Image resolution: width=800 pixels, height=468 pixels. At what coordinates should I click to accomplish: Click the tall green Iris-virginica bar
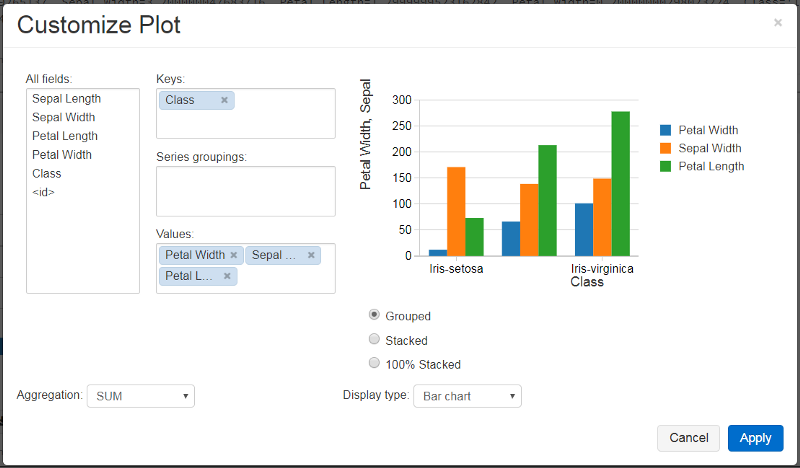620,184
